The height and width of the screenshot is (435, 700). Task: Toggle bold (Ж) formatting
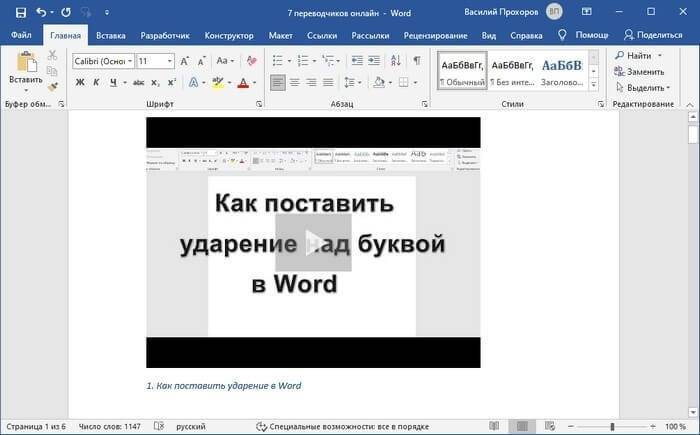(80, 82)
